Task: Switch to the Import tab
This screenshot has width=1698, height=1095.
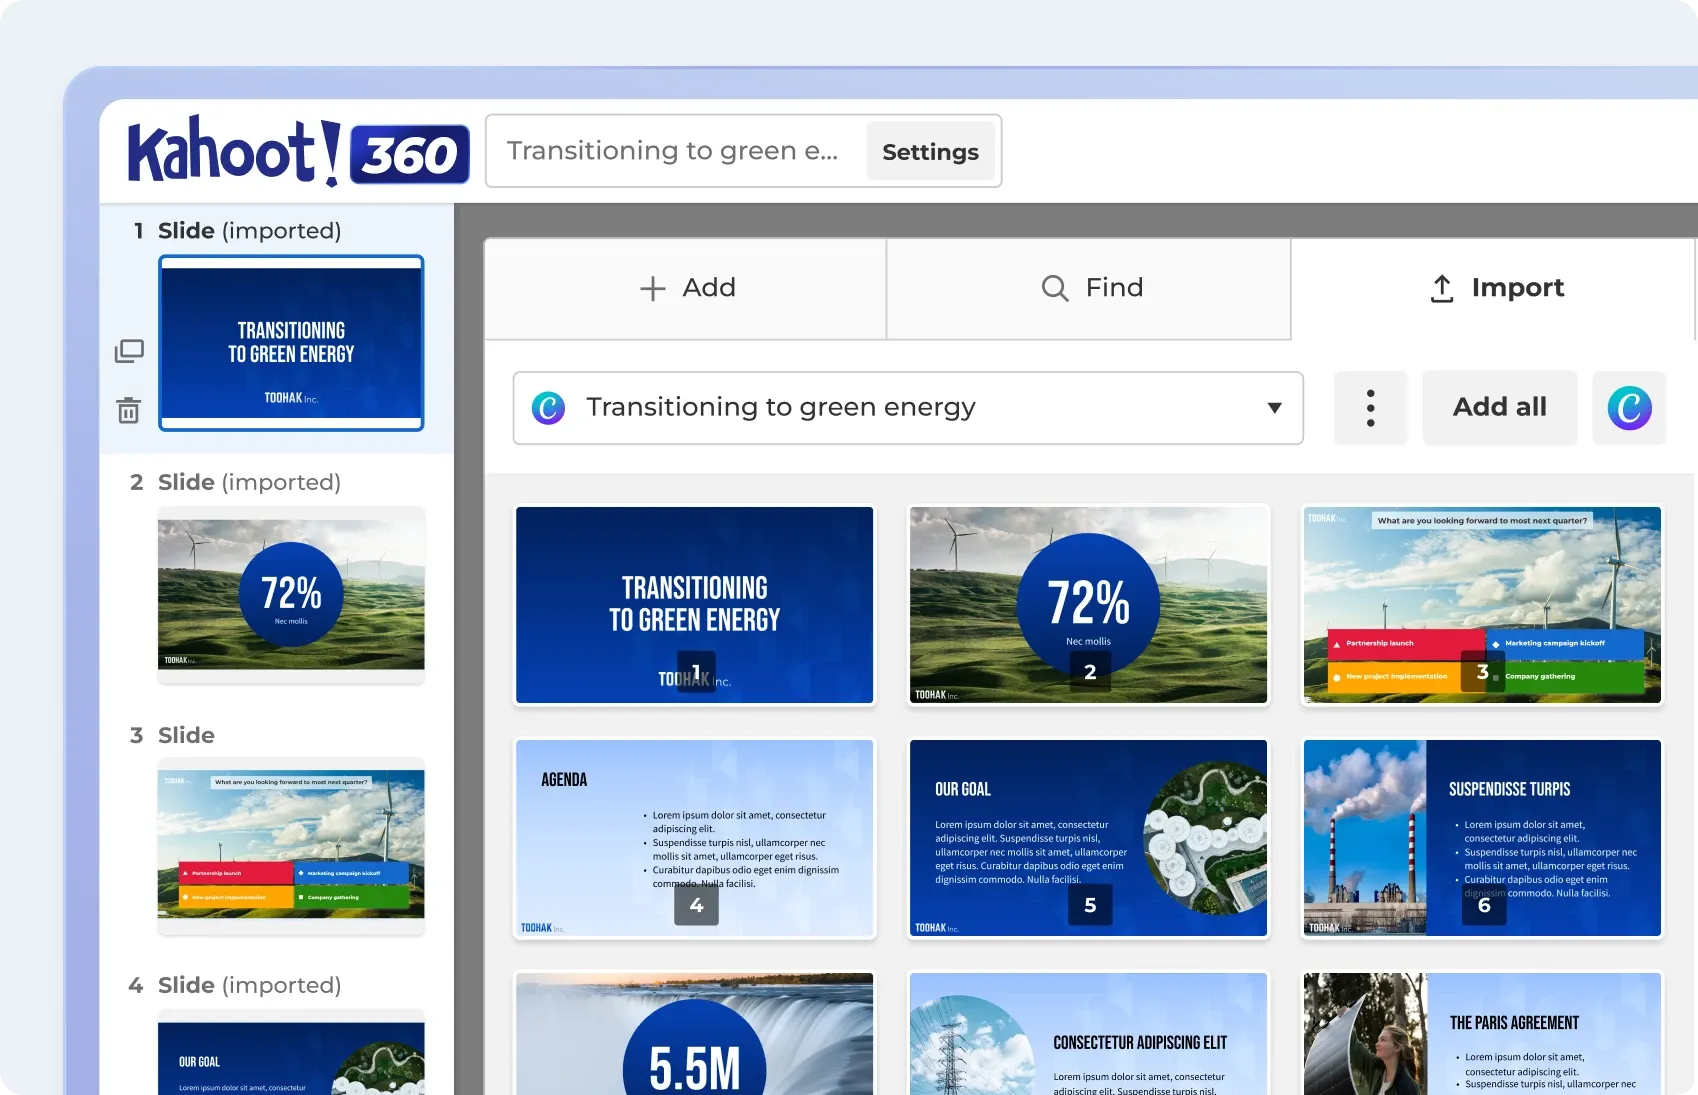Action: [x=1495, y=288]
